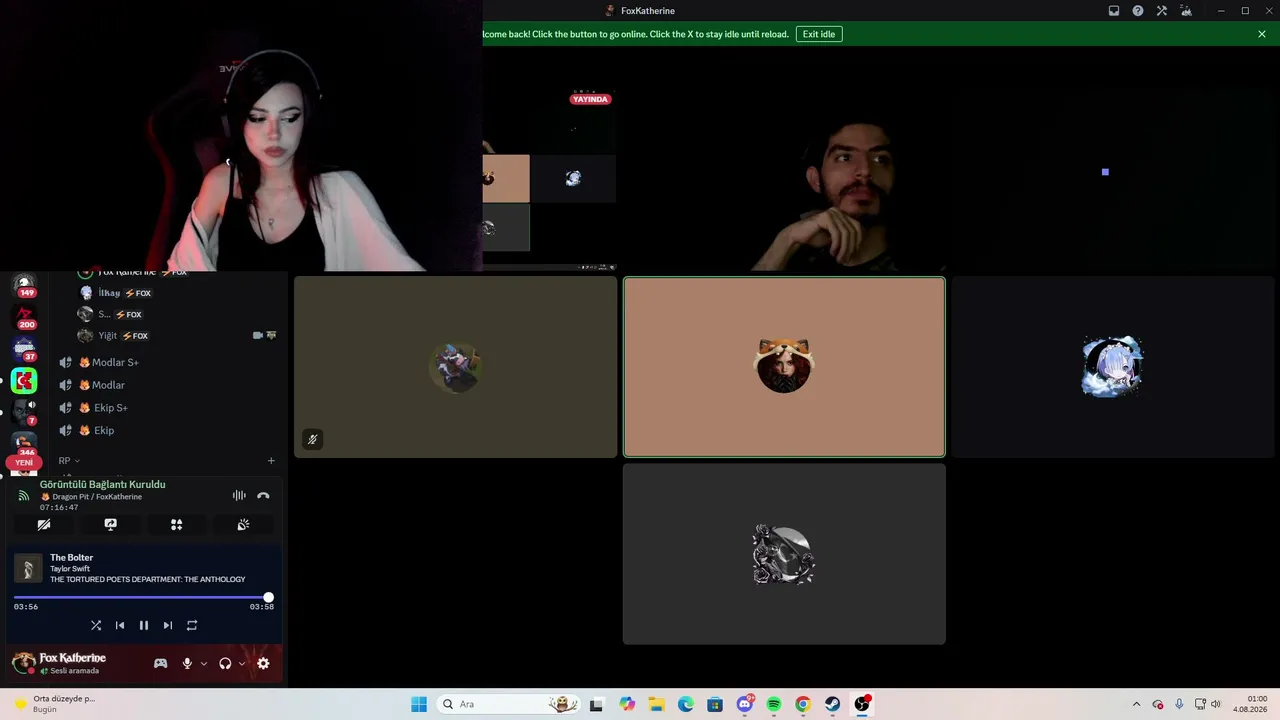Click the crossed tools icon in title bar

pos(1162,11)
